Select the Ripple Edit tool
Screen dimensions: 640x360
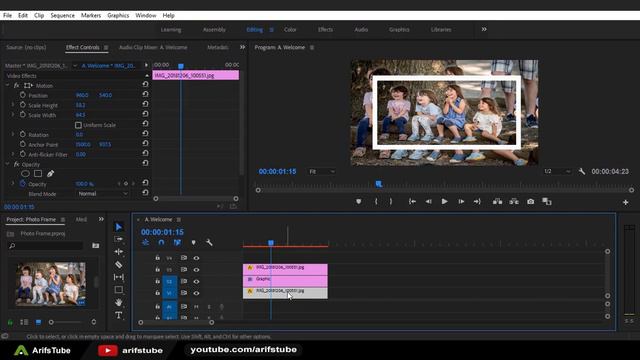[x=119, y=252]
